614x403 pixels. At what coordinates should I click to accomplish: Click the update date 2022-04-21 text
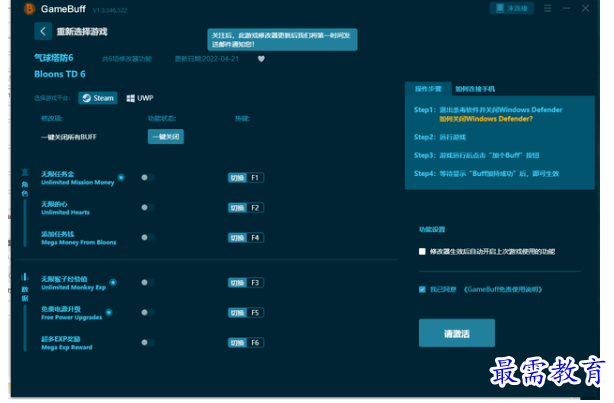pos(207,59)
